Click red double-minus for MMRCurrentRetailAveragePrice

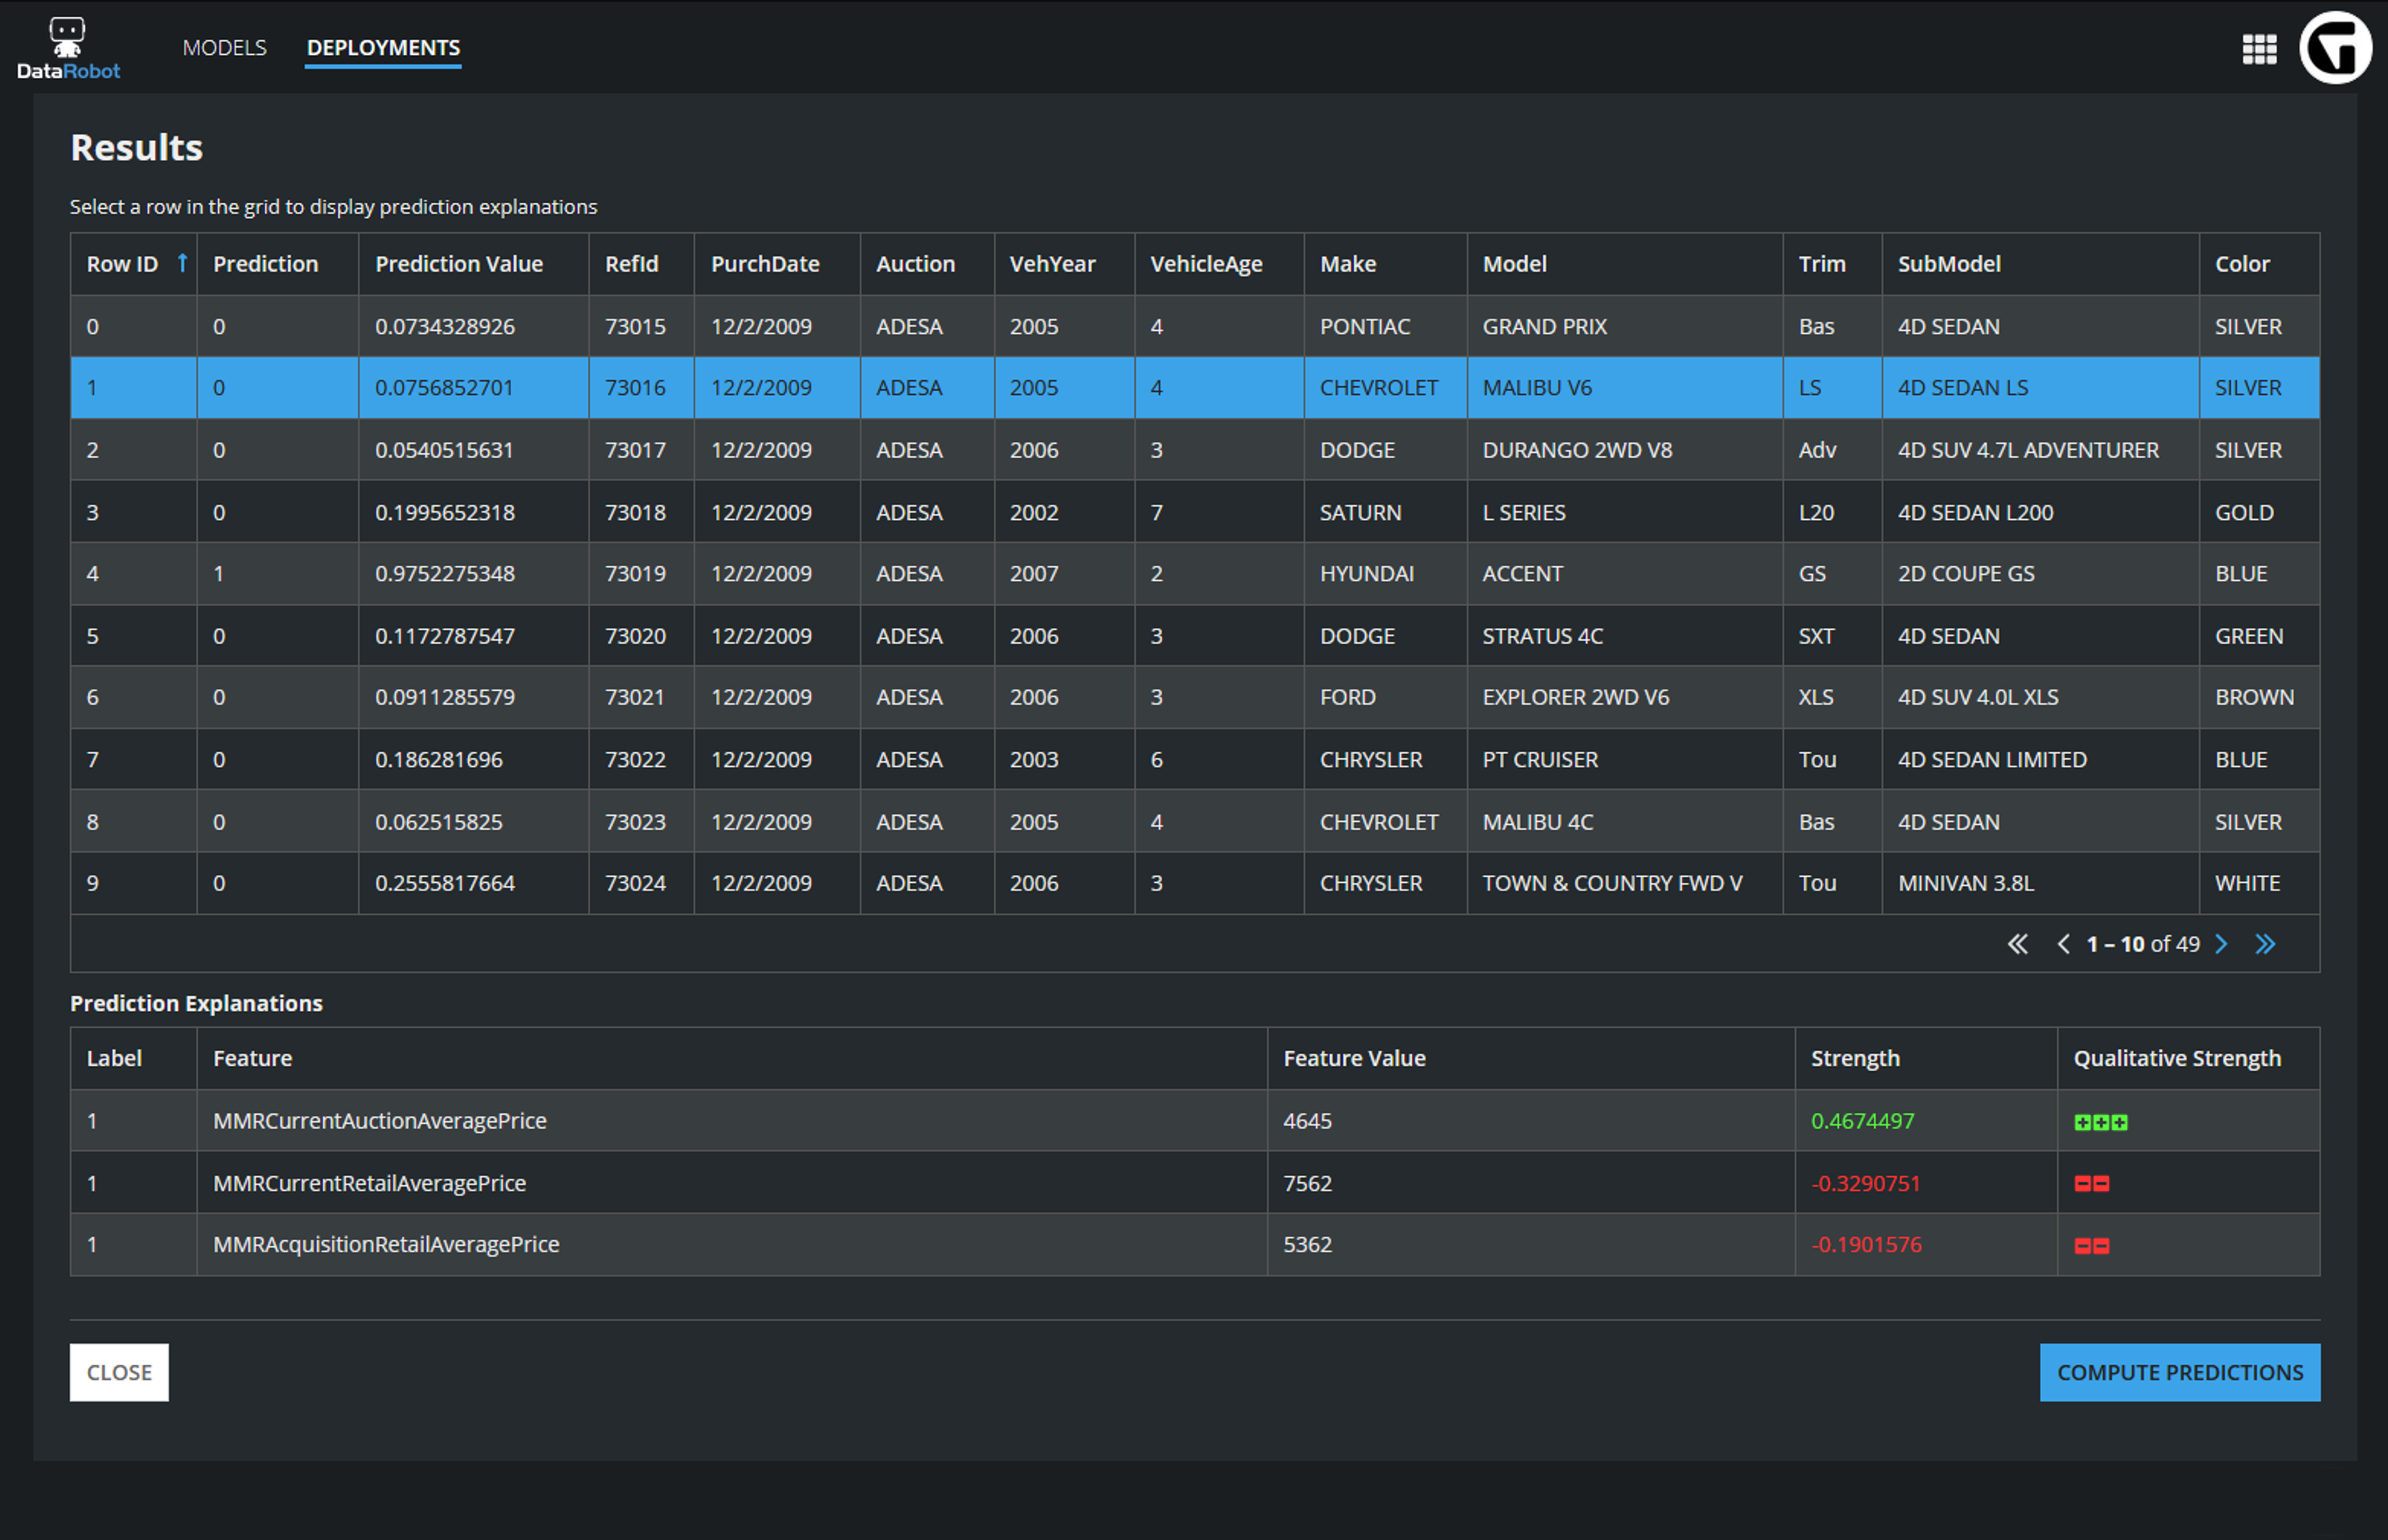click(x=2092, y=1184)
